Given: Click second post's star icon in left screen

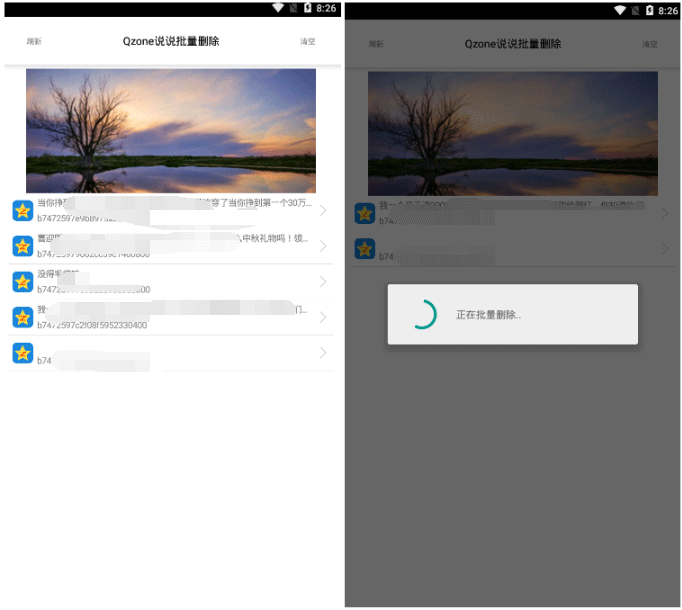Looking at the screenshot, I should coord(22,246).
